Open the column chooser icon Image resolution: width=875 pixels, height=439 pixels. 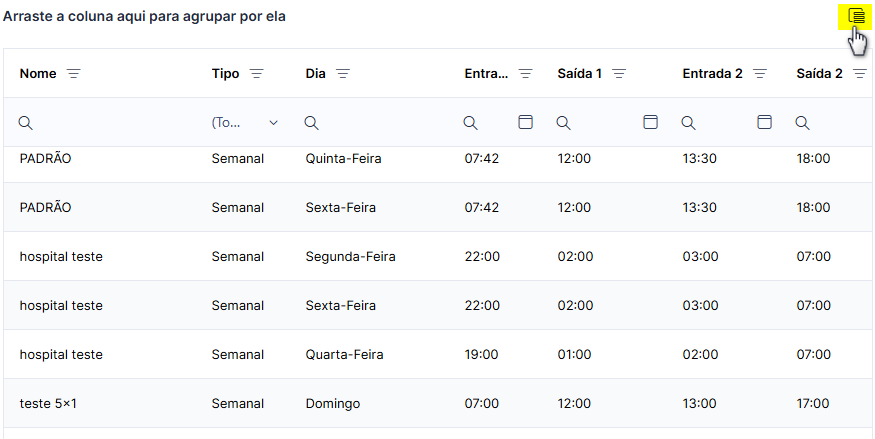(855, 16)
